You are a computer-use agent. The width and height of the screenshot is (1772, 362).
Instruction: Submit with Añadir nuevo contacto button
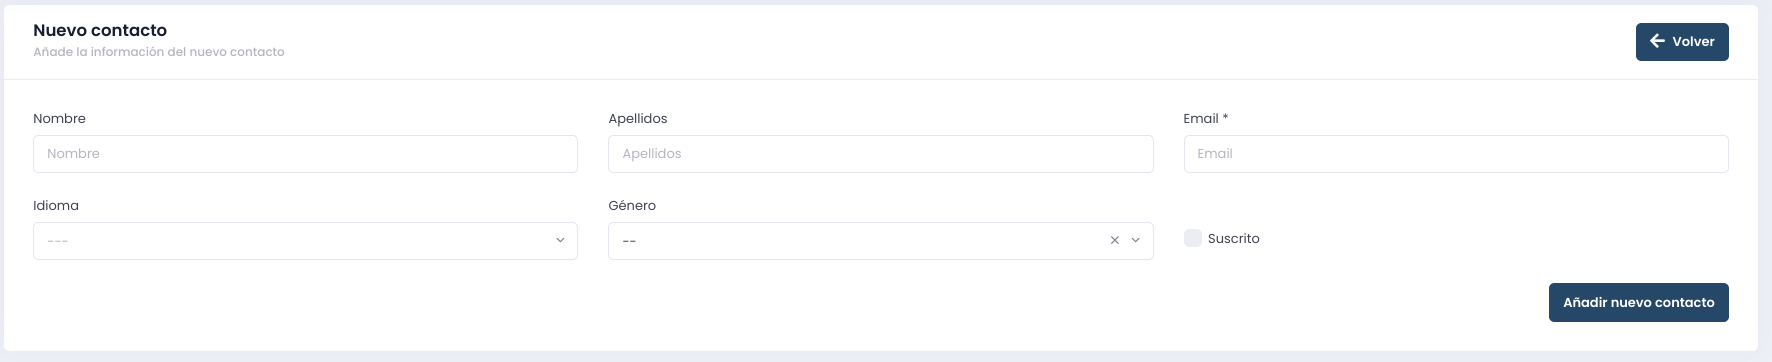[x=1638, y=302]
